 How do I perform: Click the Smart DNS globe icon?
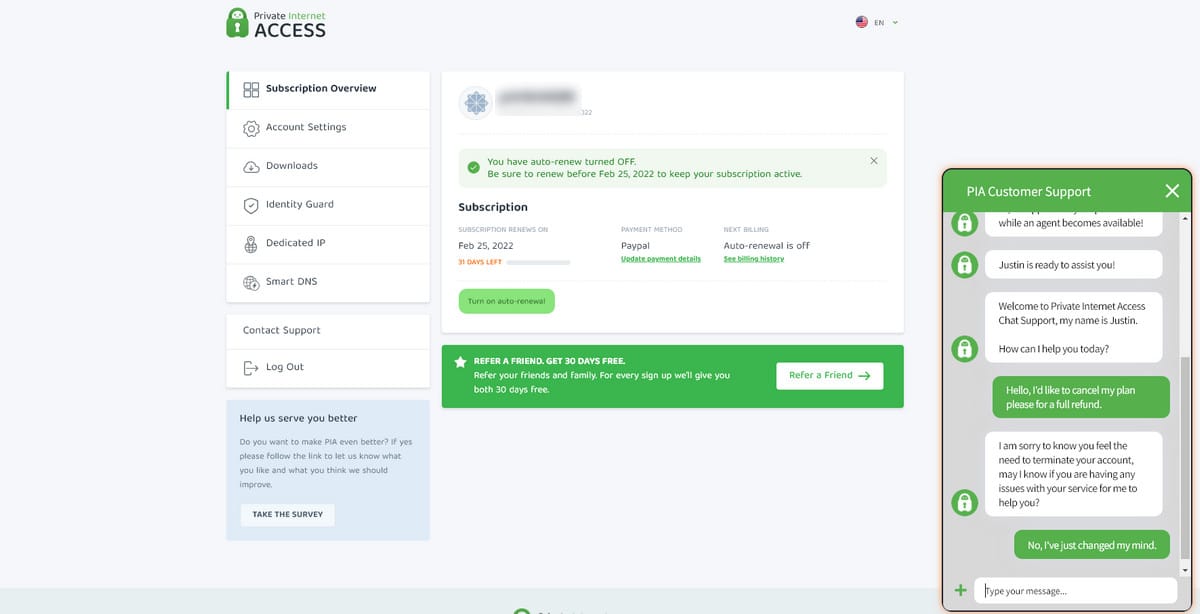pos(252,282)
